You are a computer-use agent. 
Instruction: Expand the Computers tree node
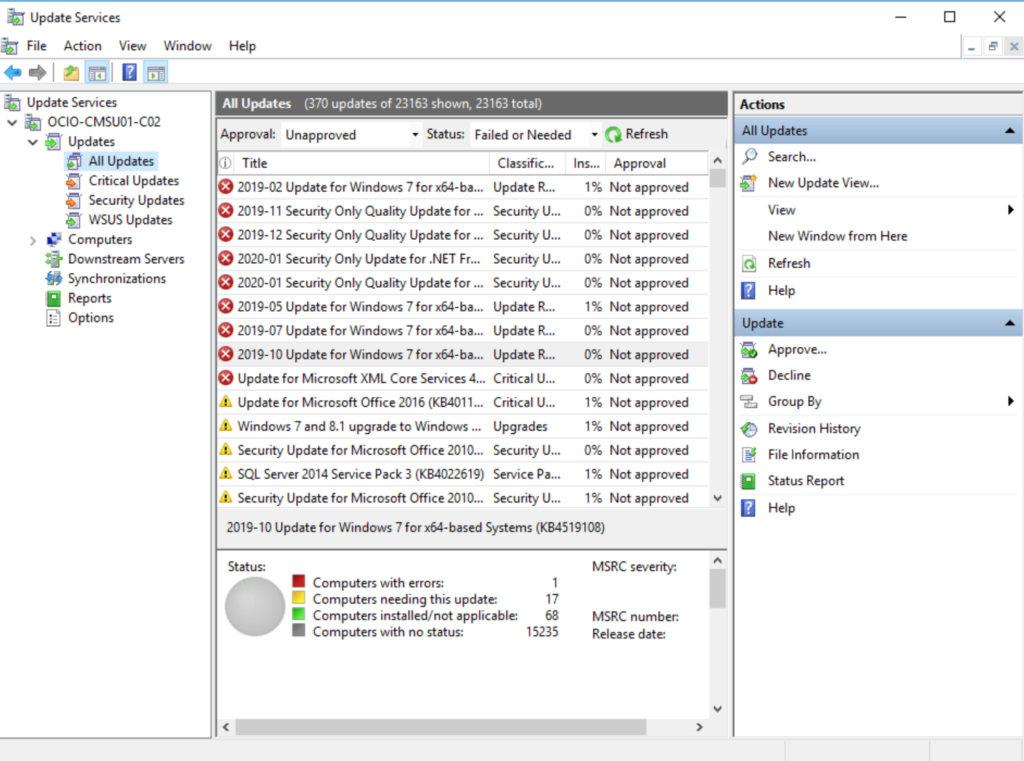(x=33, y=240)
